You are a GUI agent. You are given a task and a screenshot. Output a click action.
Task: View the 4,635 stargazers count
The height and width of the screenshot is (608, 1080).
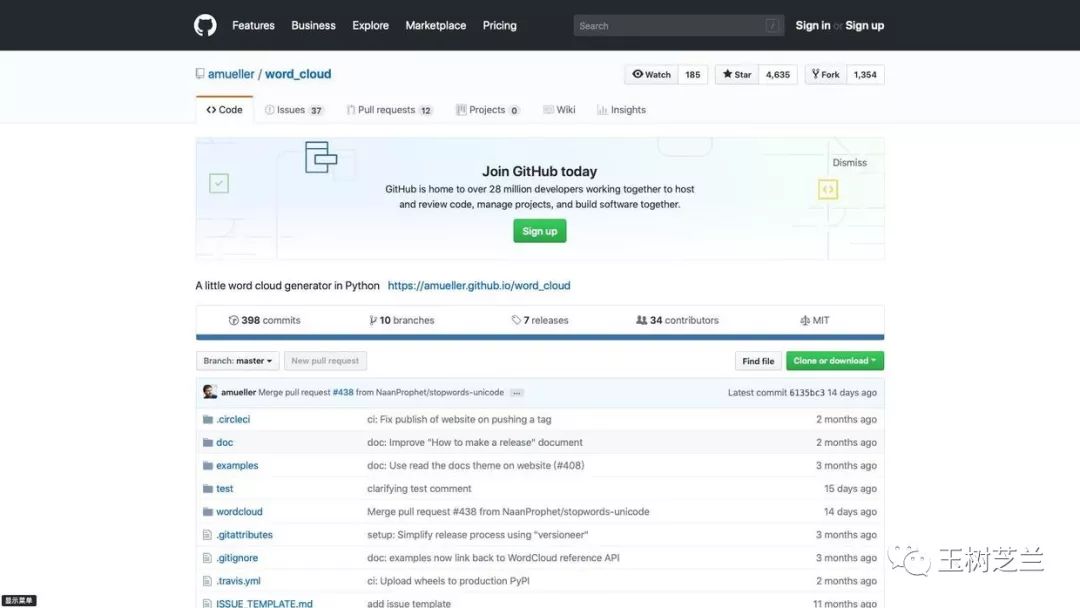pyautogui.click(x=778, y=74)
